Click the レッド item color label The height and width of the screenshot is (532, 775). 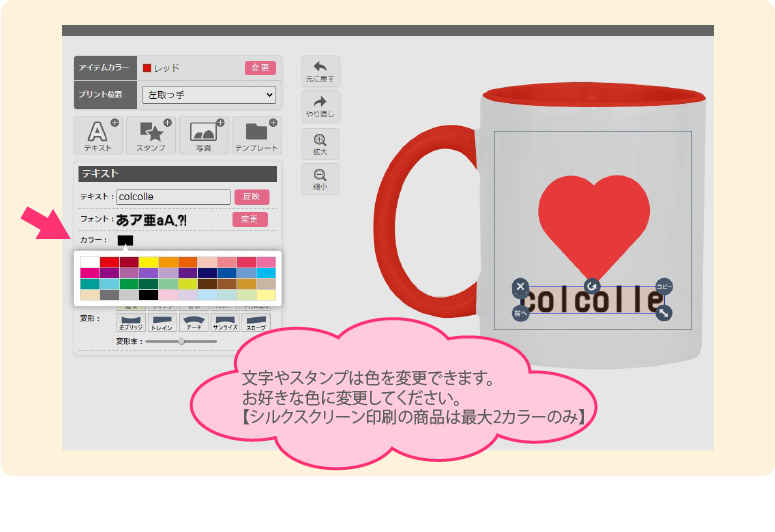[x=167, y=68]
